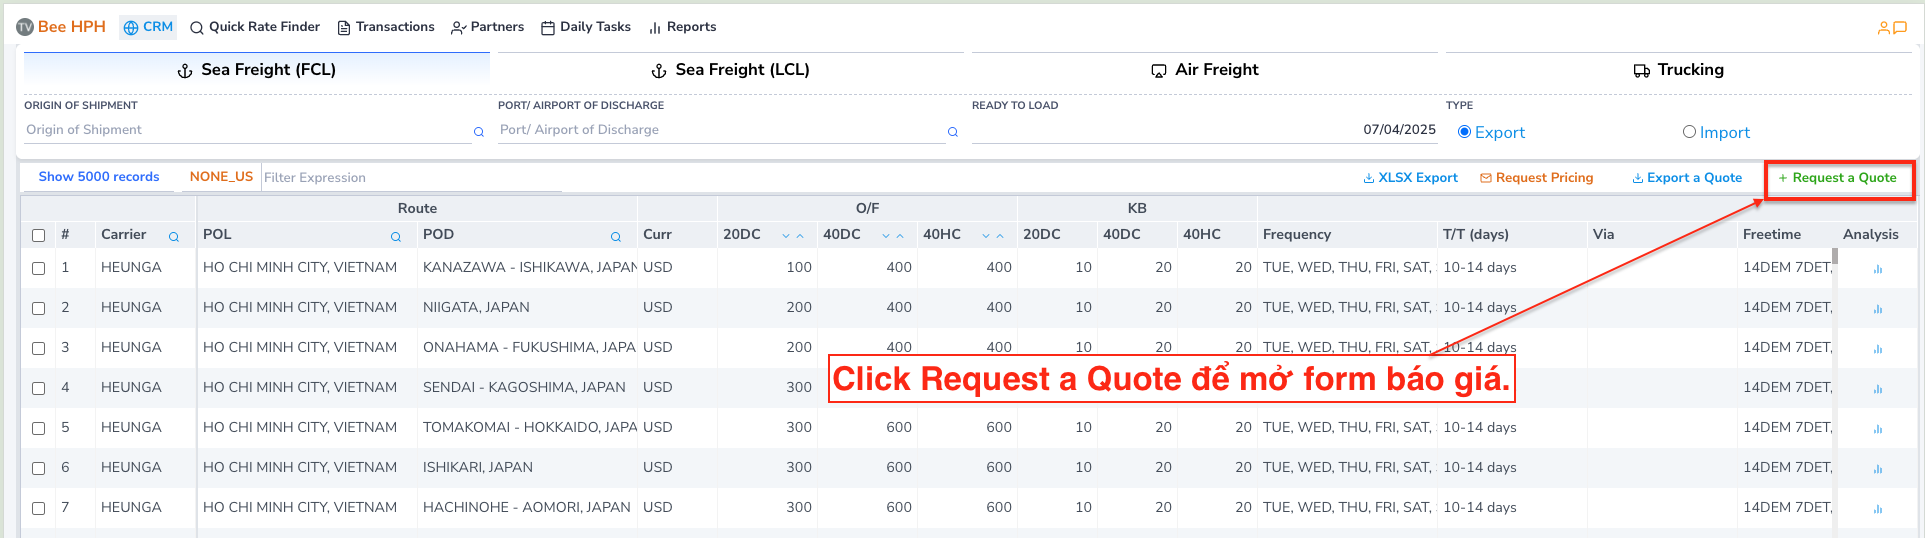The width and height of the screenshot is (1925, 538).
Task: Open the Daily Tasks menu
Action: [586, 27]
